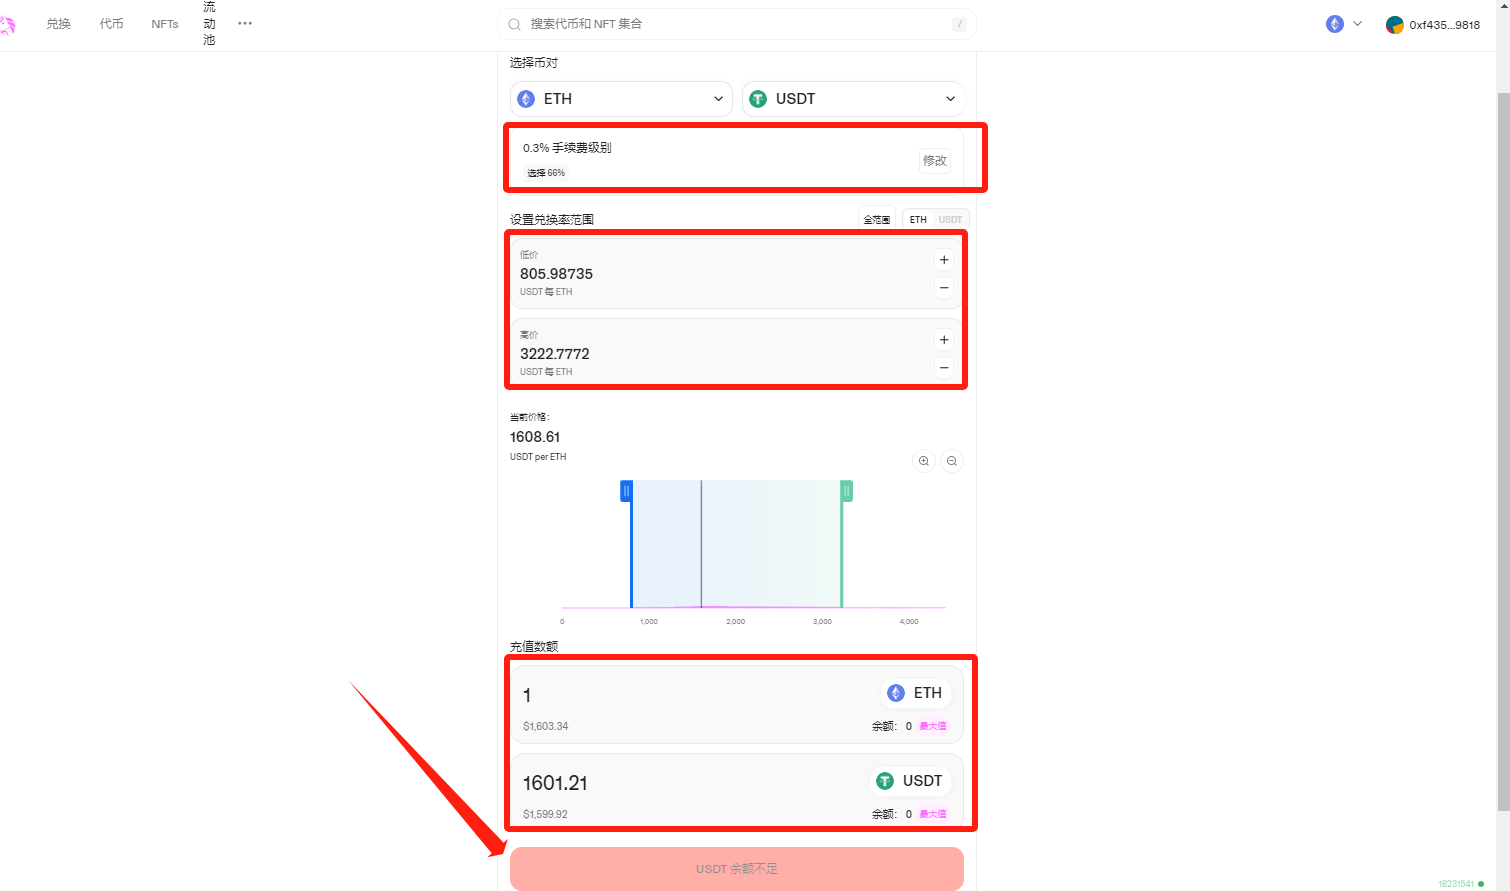Zoom in on the price range chart

[x=924, y=461]
